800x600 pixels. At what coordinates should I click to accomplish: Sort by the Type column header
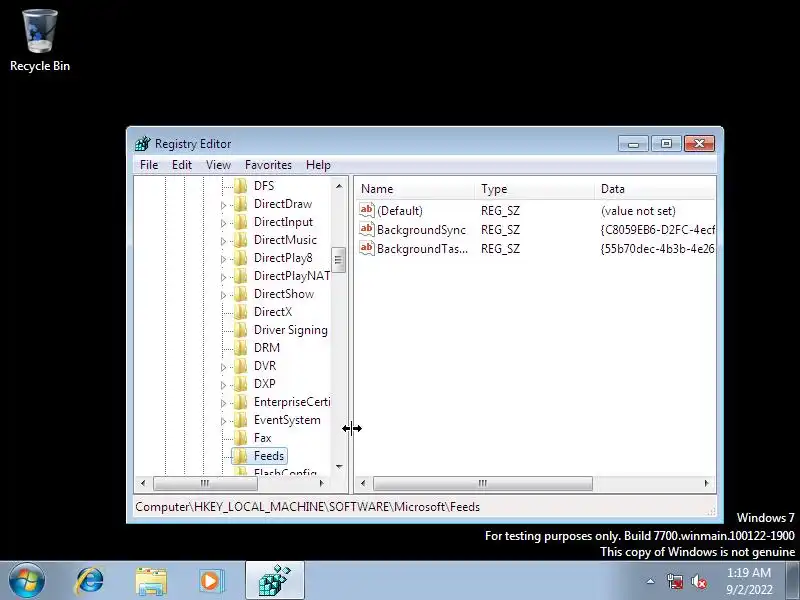[535, 189]
